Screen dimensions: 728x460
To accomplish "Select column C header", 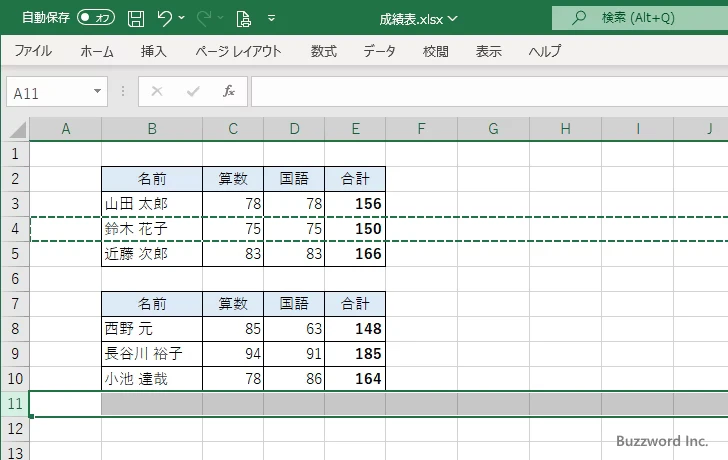I will [x=233, y=129].
